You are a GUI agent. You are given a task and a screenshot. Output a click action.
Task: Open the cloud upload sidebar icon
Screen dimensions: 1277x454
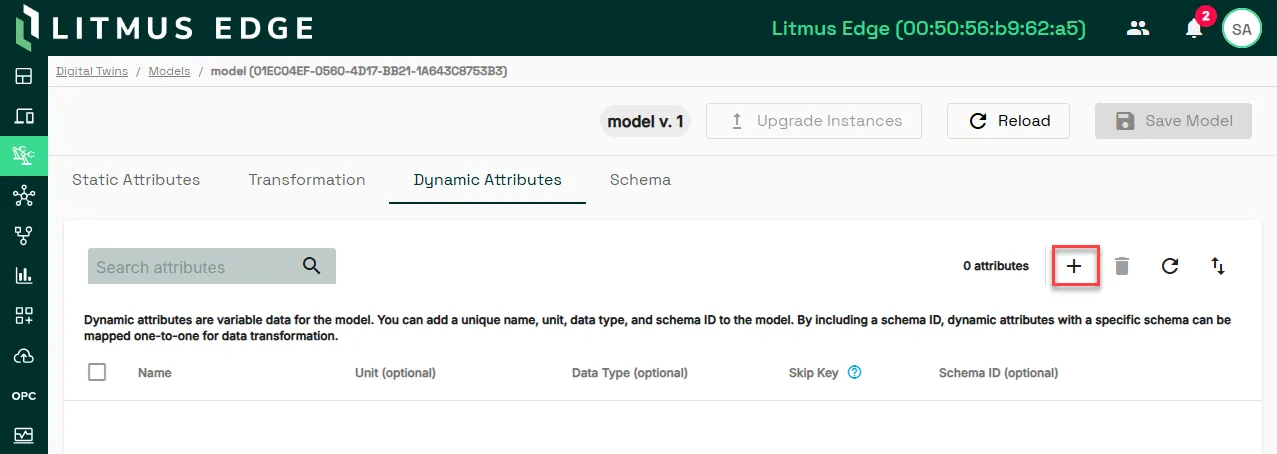[x=23, y=356]
